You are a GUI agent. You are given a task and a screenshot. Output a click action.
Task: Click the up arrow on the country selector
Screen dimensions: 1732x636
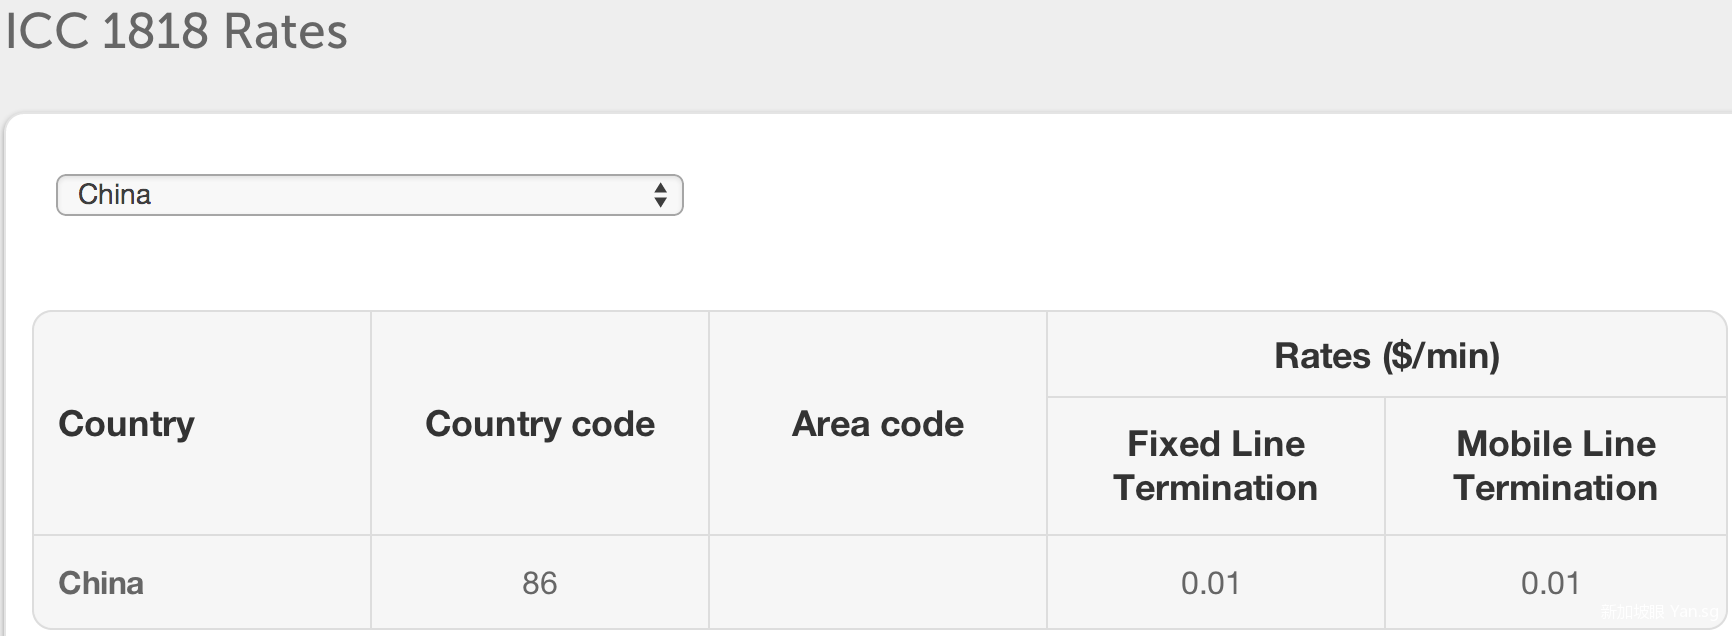point(660,187)
